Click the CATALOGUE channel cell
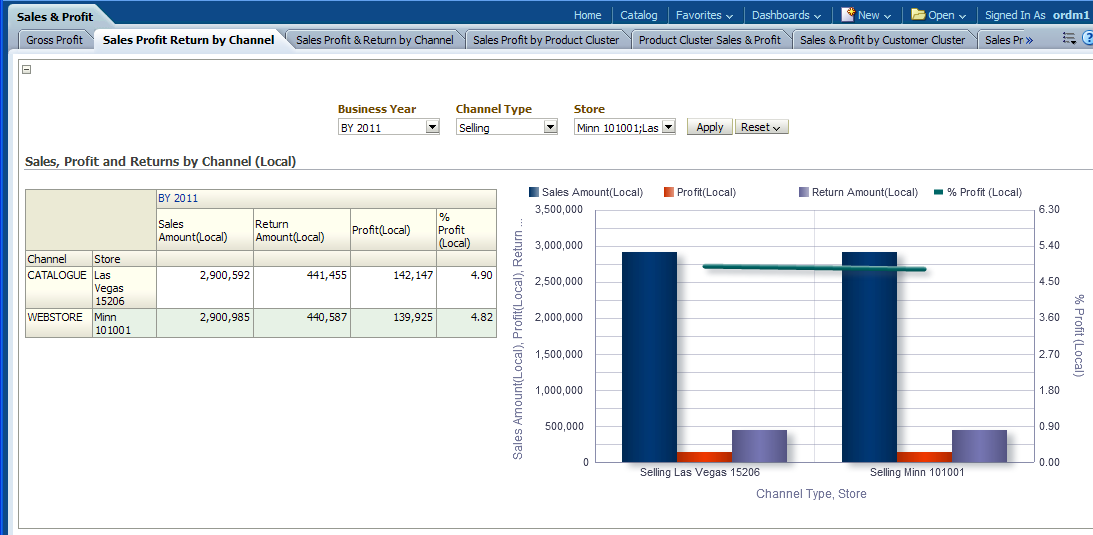 [59, 288]
